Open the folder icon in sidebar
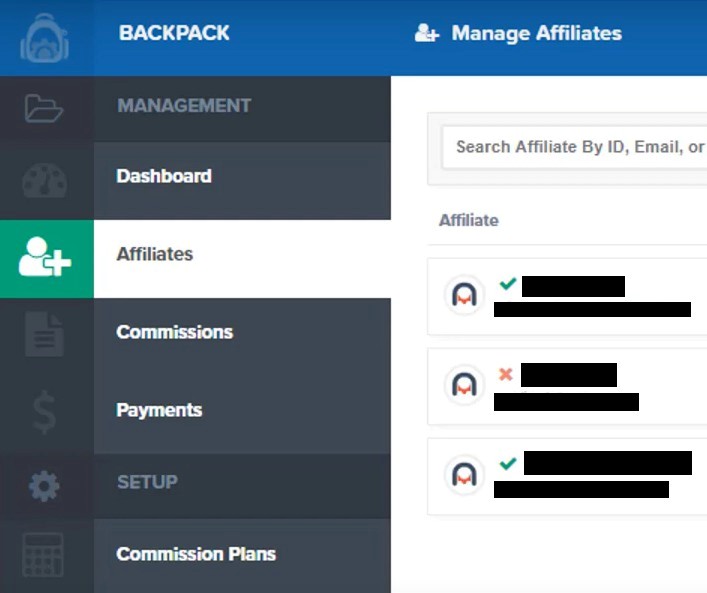Screen dimensions: 707x593 [44, 108]
